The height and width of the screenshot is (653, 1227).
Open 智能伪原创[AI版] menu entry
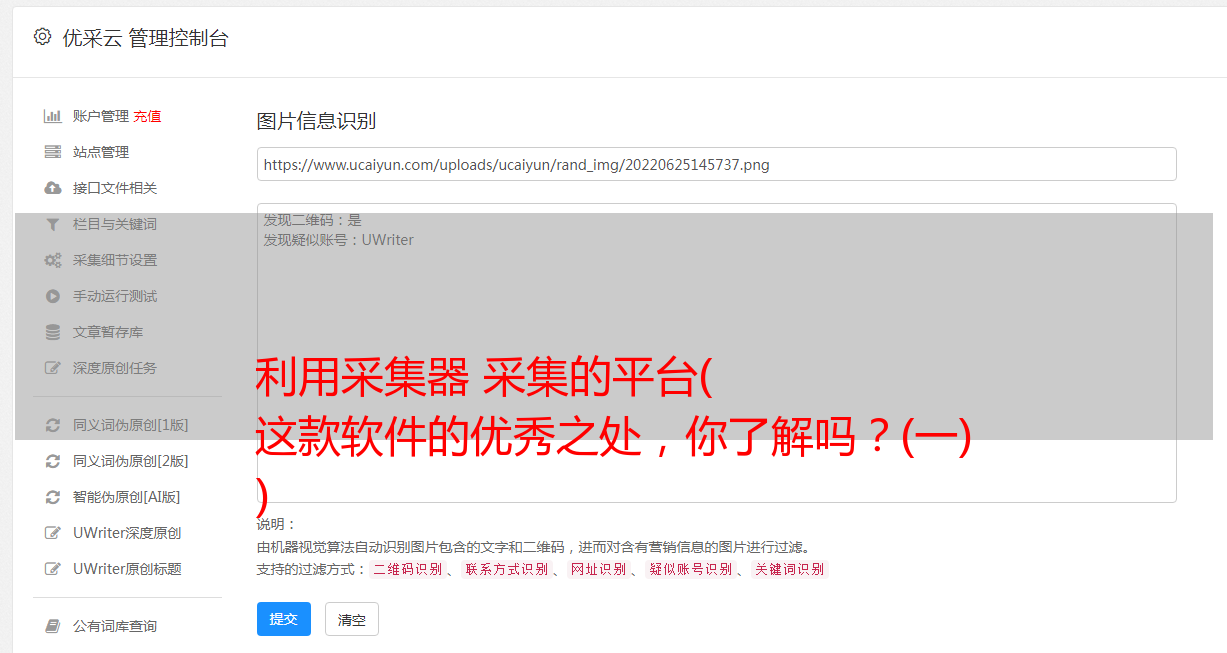pyautogui.click(x=127, y=497)
